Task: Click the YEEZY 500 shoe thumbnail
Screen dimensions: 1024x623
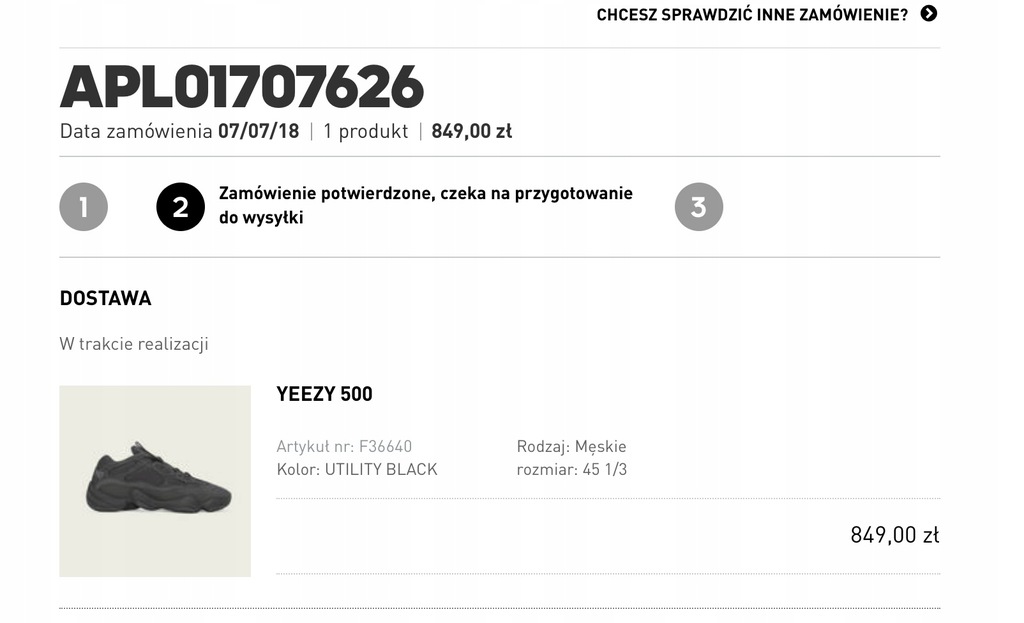Action: [x=155, y=481]
